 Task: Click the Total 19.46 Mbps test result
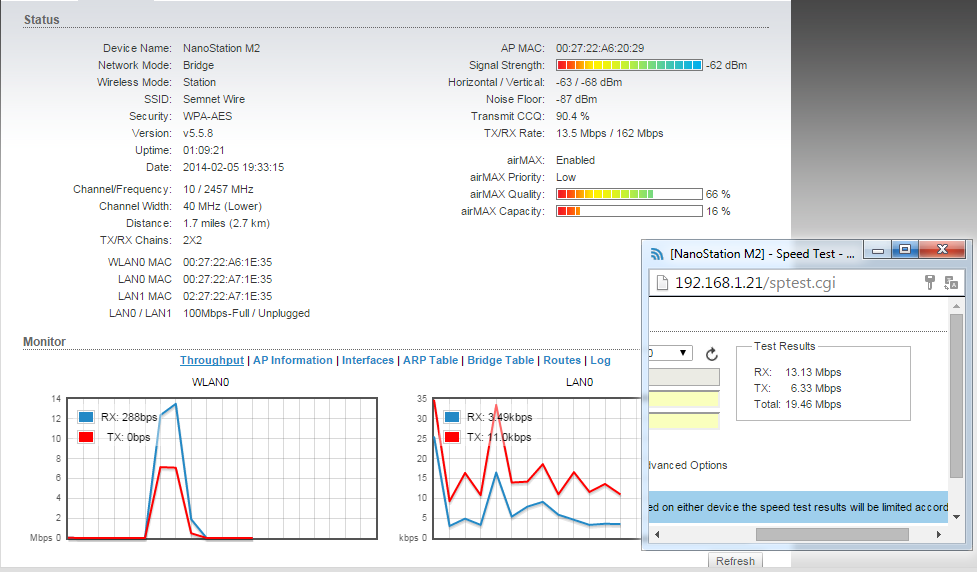[798, 404]
